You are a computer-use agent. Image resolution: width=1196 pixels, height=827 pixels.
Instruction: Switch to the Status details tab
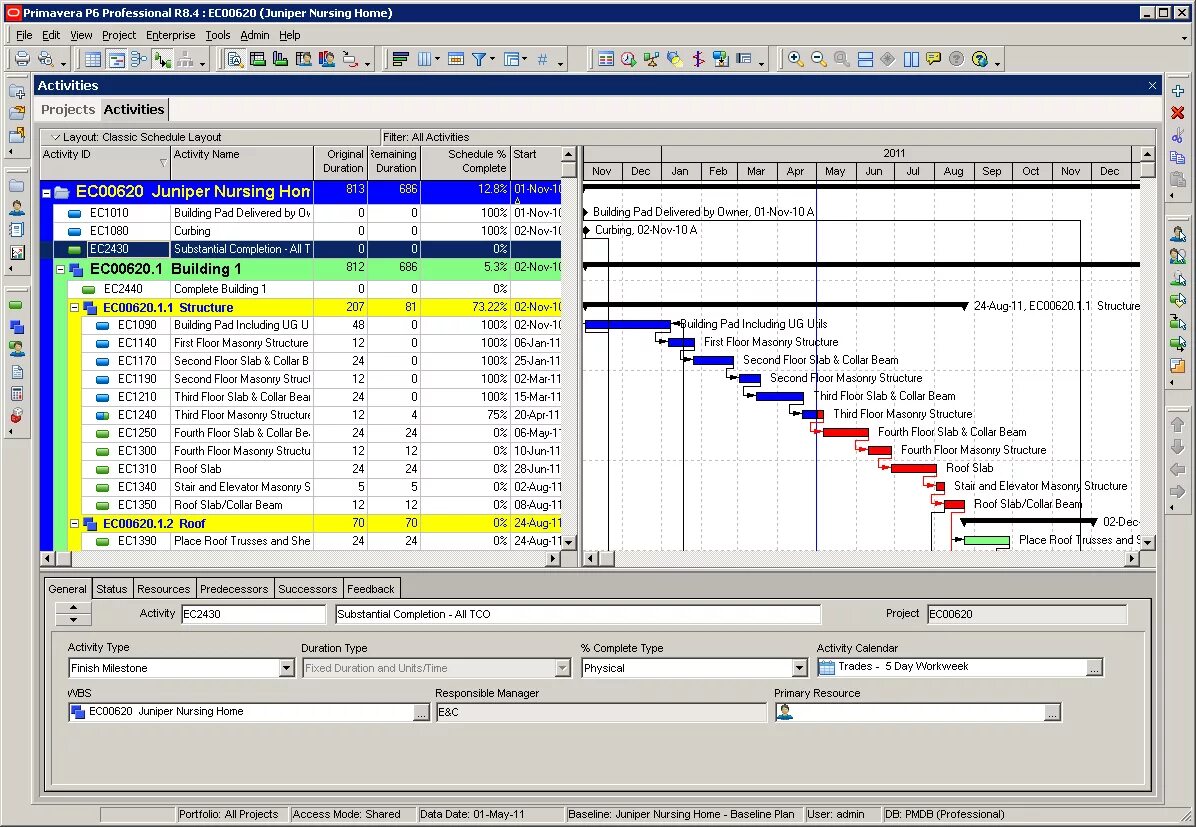click(111, 589)
